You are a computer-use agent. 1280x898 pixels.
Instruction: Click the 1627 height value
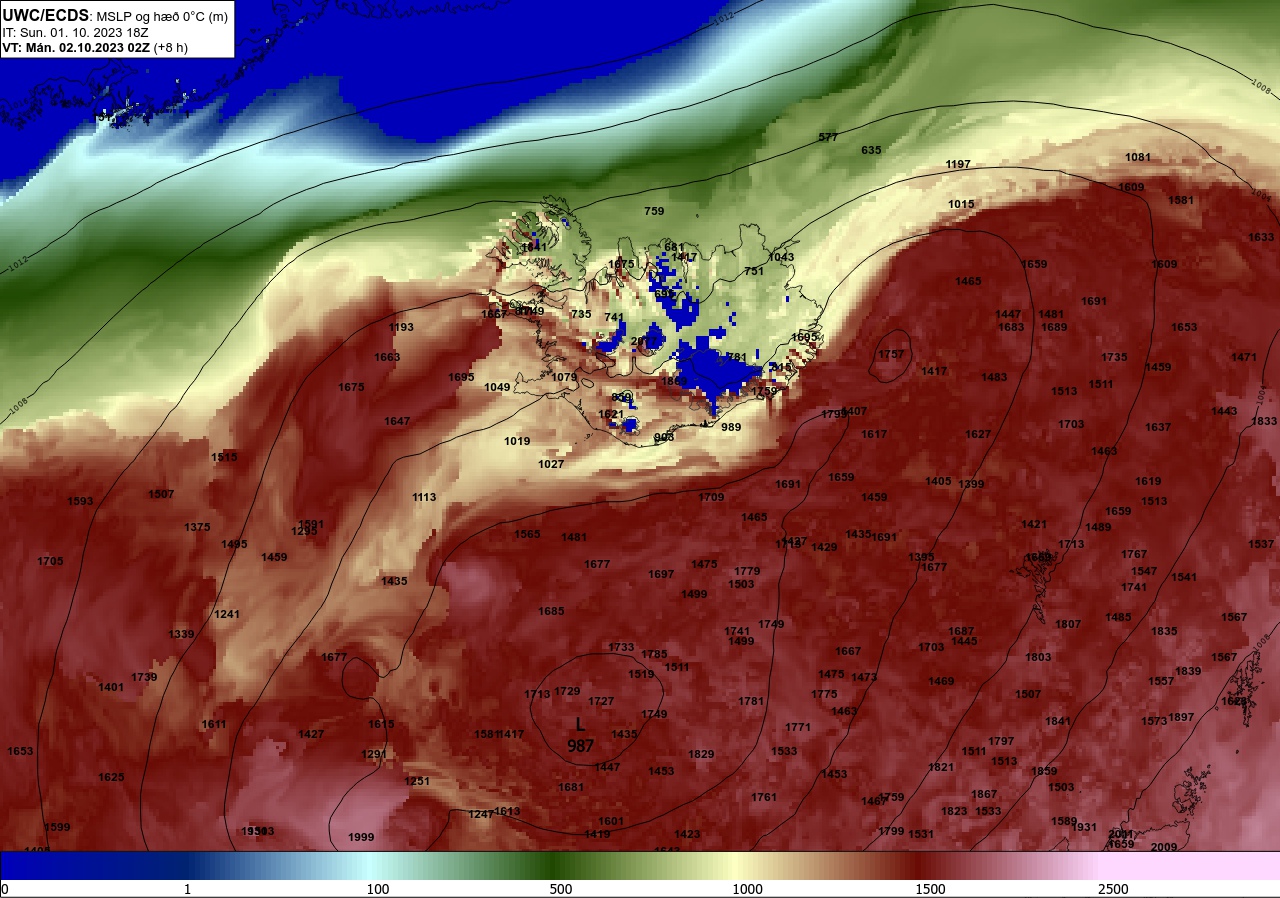(978, 434)
